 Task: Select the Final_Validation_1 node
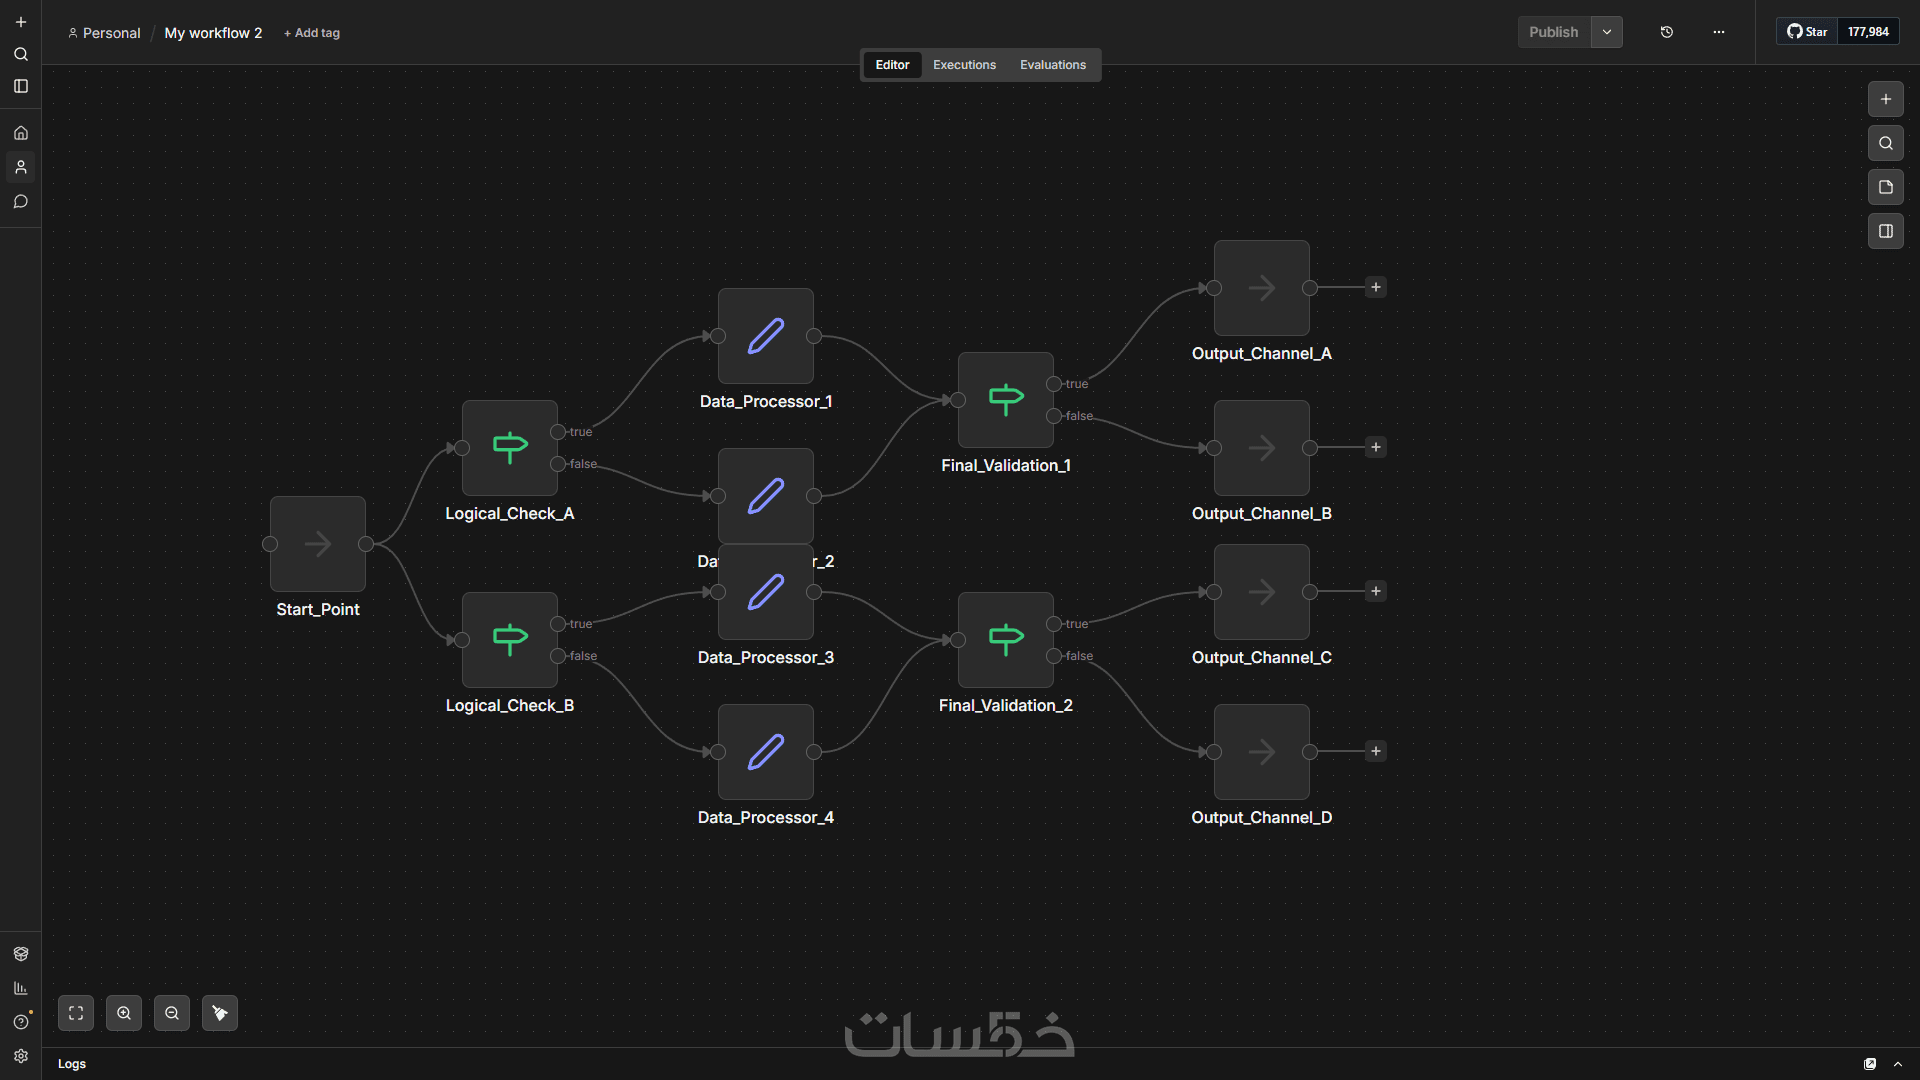coord(1005,400)
